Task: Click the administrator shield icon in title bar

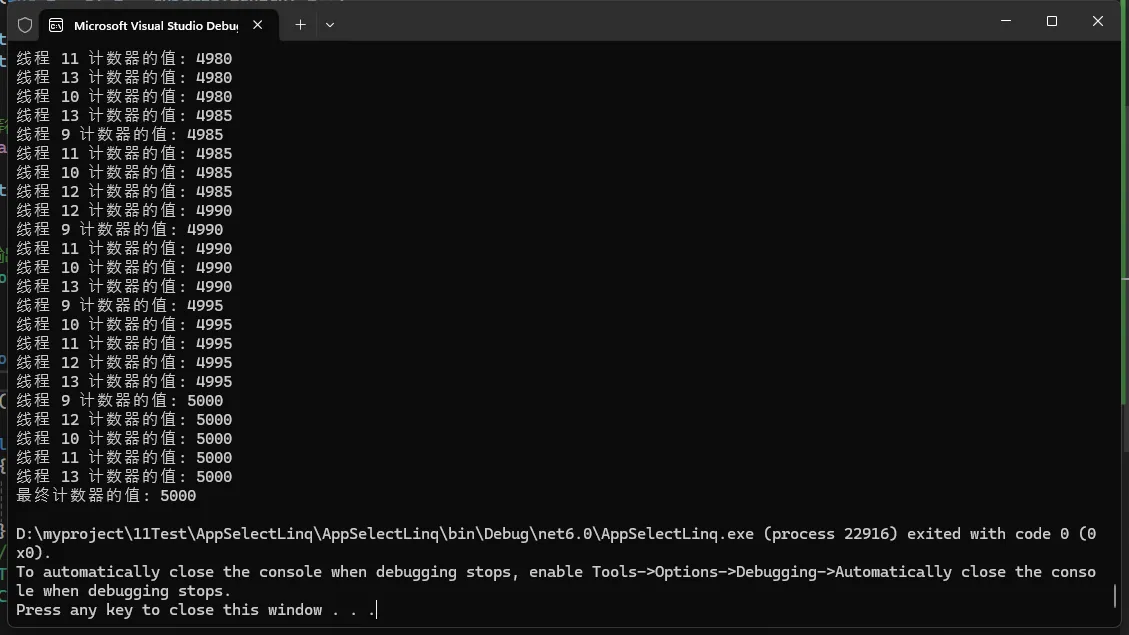Action: (x=25, y=24)
